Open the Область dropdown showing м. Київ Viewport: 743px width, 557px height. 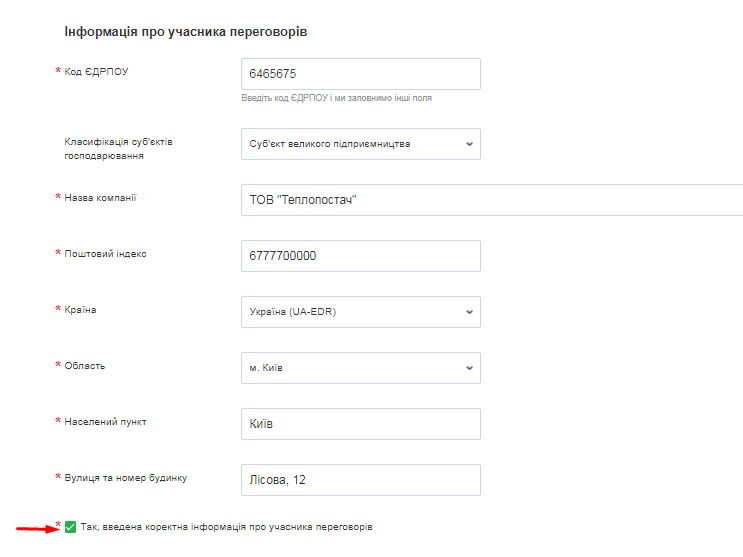click(x=360, y=368)
